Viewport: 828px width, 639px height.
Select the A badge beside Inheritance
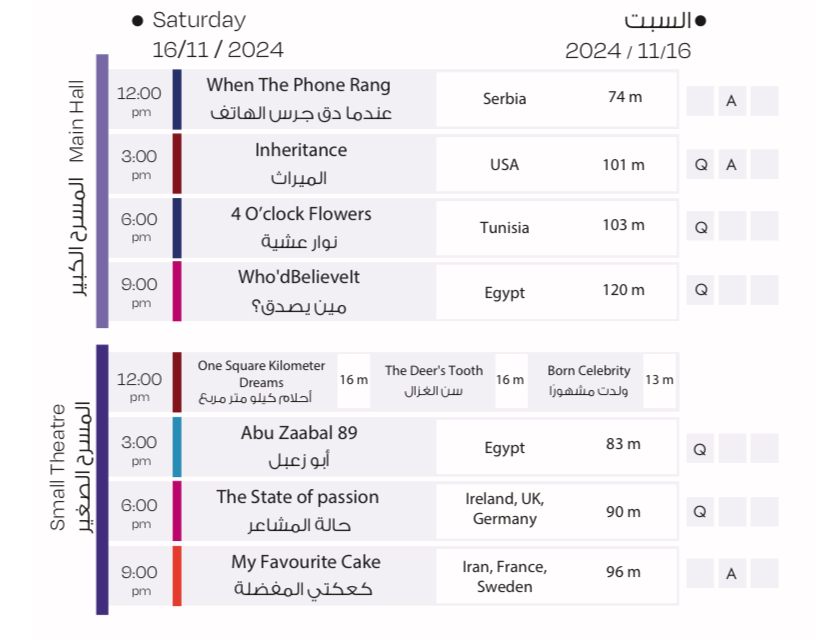(x=732, y=164)
